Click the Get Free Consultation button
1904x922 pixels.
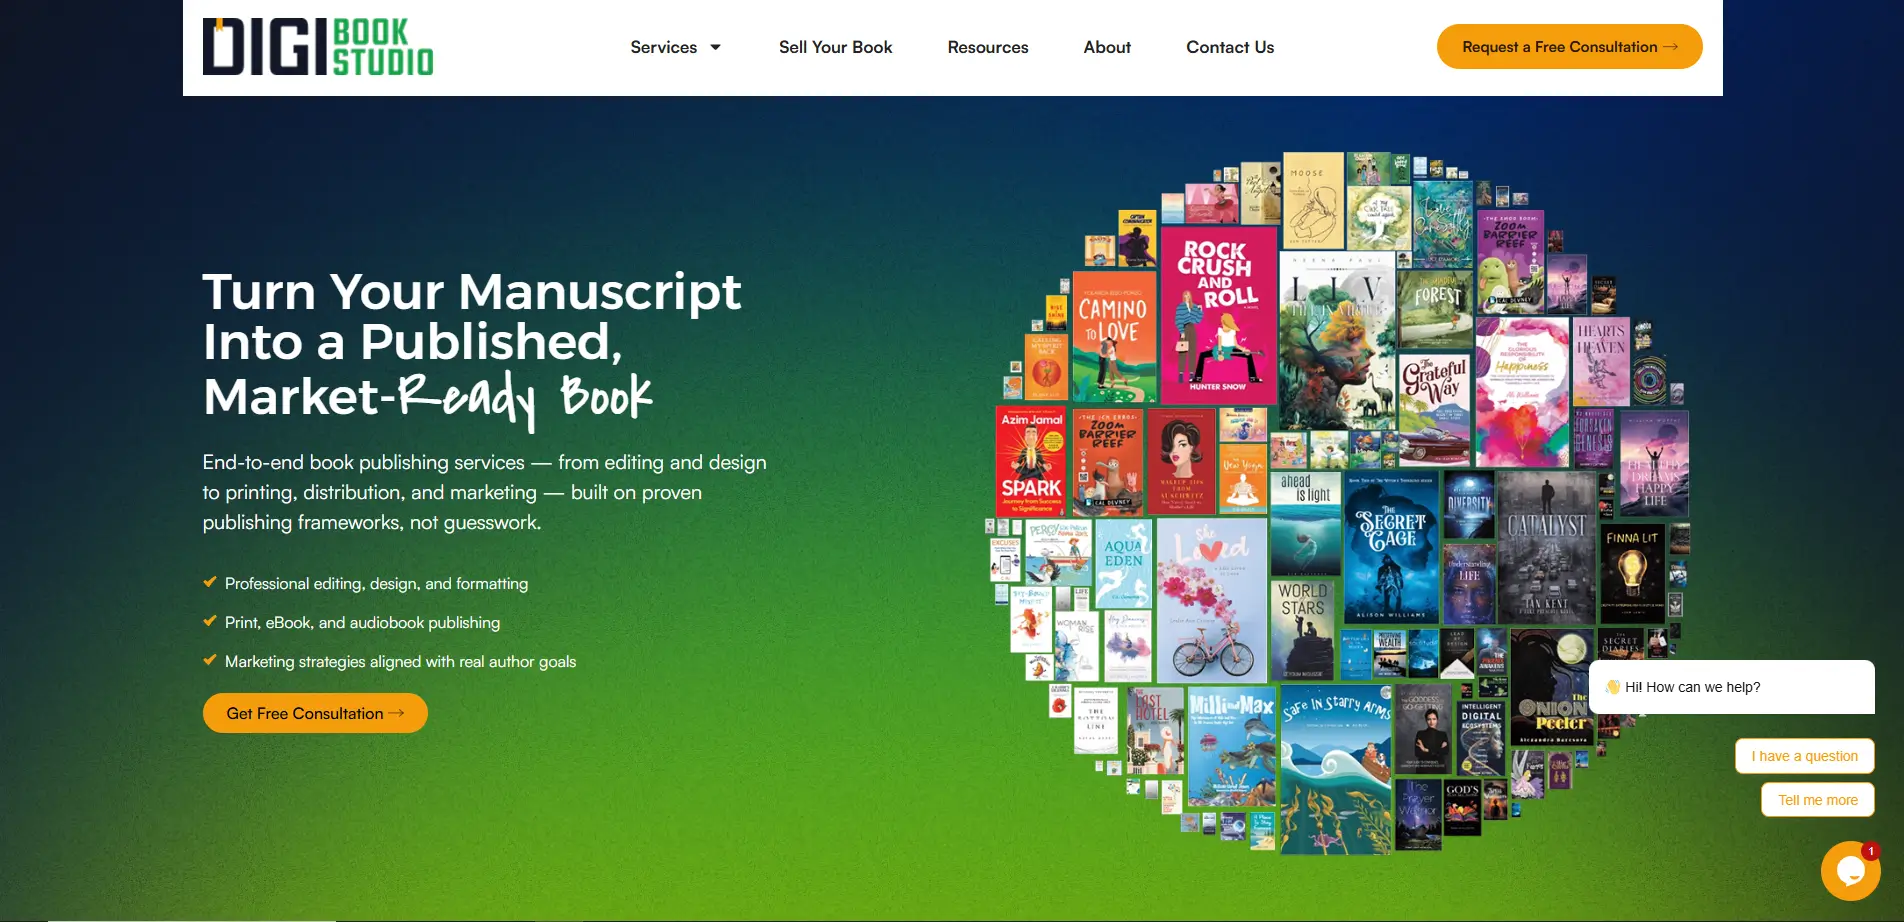click(x=315, y=713)
